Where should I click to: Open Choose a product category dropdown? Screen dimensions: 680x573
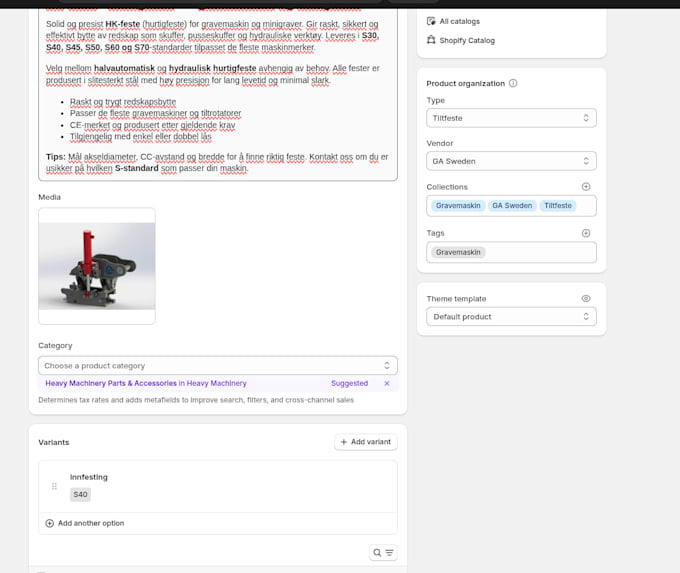(x=218, y=366)
